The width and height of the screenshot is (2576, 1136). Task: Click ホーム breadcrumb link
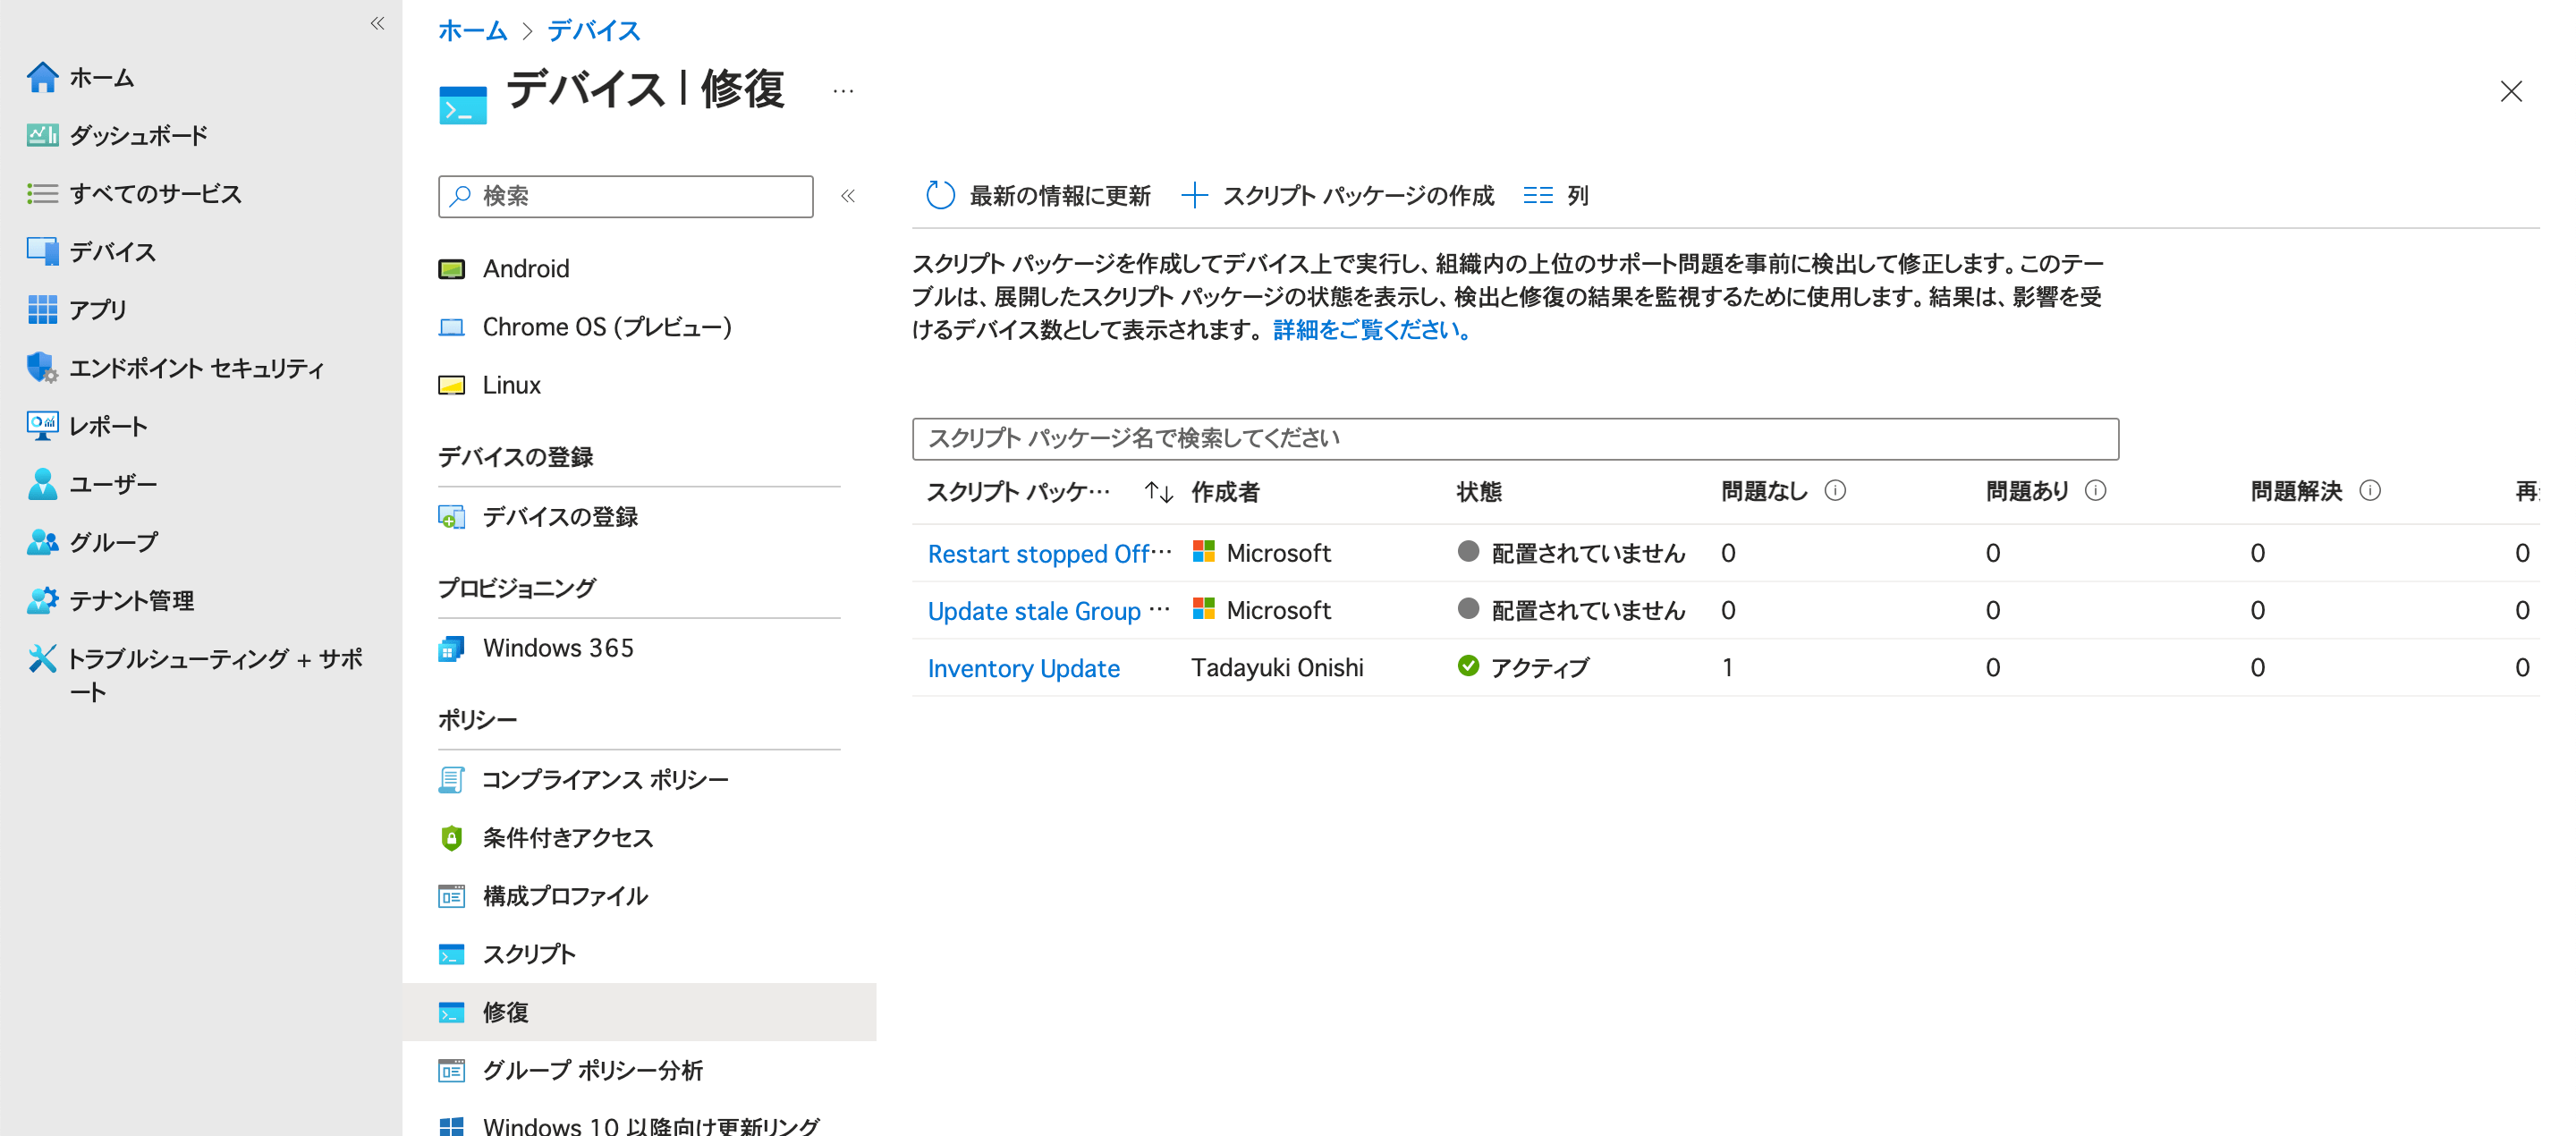click(x=472, y=31)
